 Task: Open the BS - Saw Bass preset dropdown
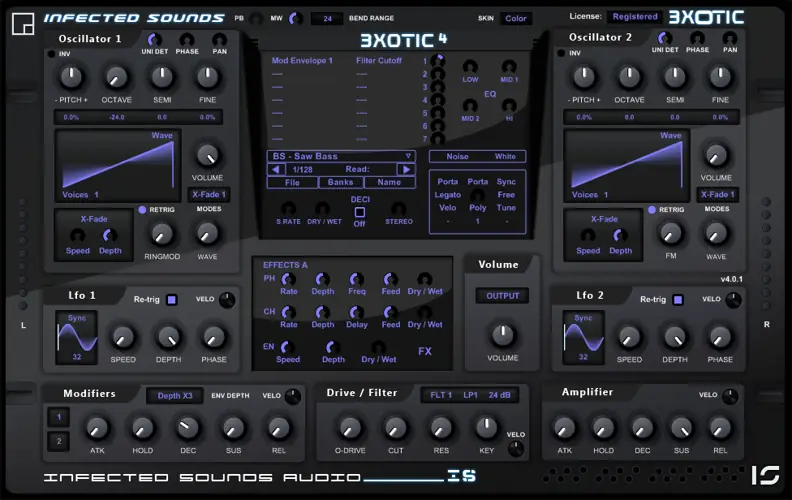(341, 156)
